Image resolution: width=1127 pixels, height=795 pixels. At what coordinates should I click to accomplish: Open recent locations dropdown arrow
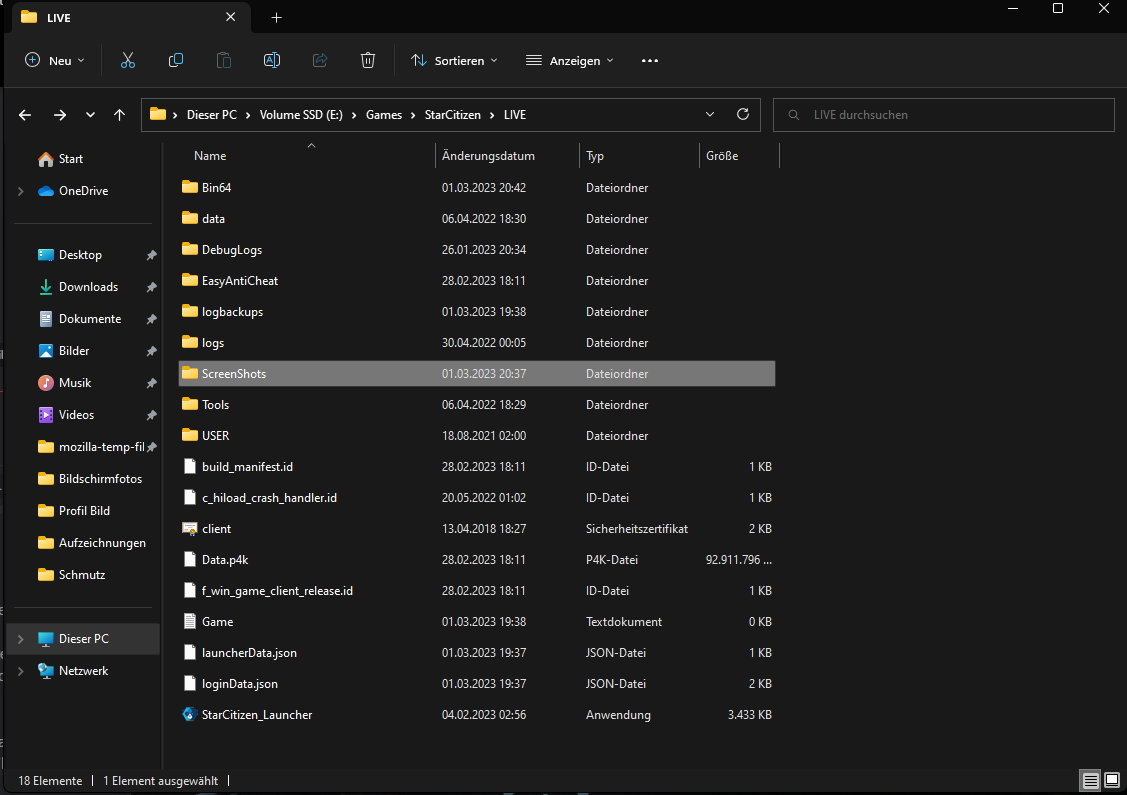[90, 115]
